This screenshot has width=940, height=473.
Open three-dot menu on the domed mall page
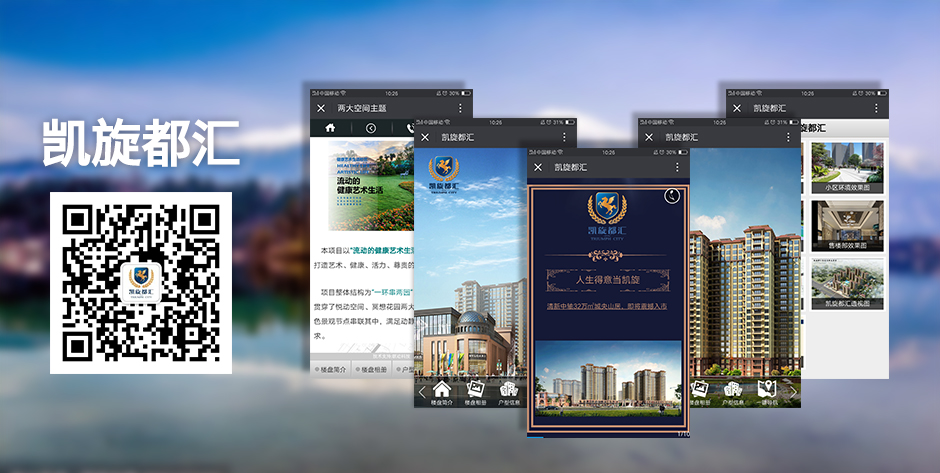564,137
